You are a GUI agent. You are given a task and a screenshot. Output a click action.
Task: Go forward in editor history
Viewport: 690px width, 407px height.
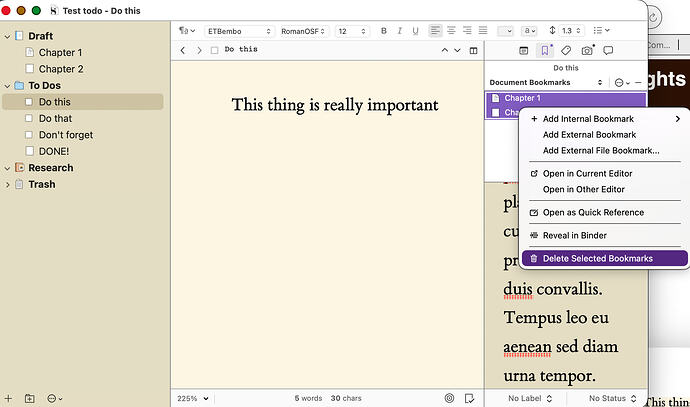coord(199,50)
